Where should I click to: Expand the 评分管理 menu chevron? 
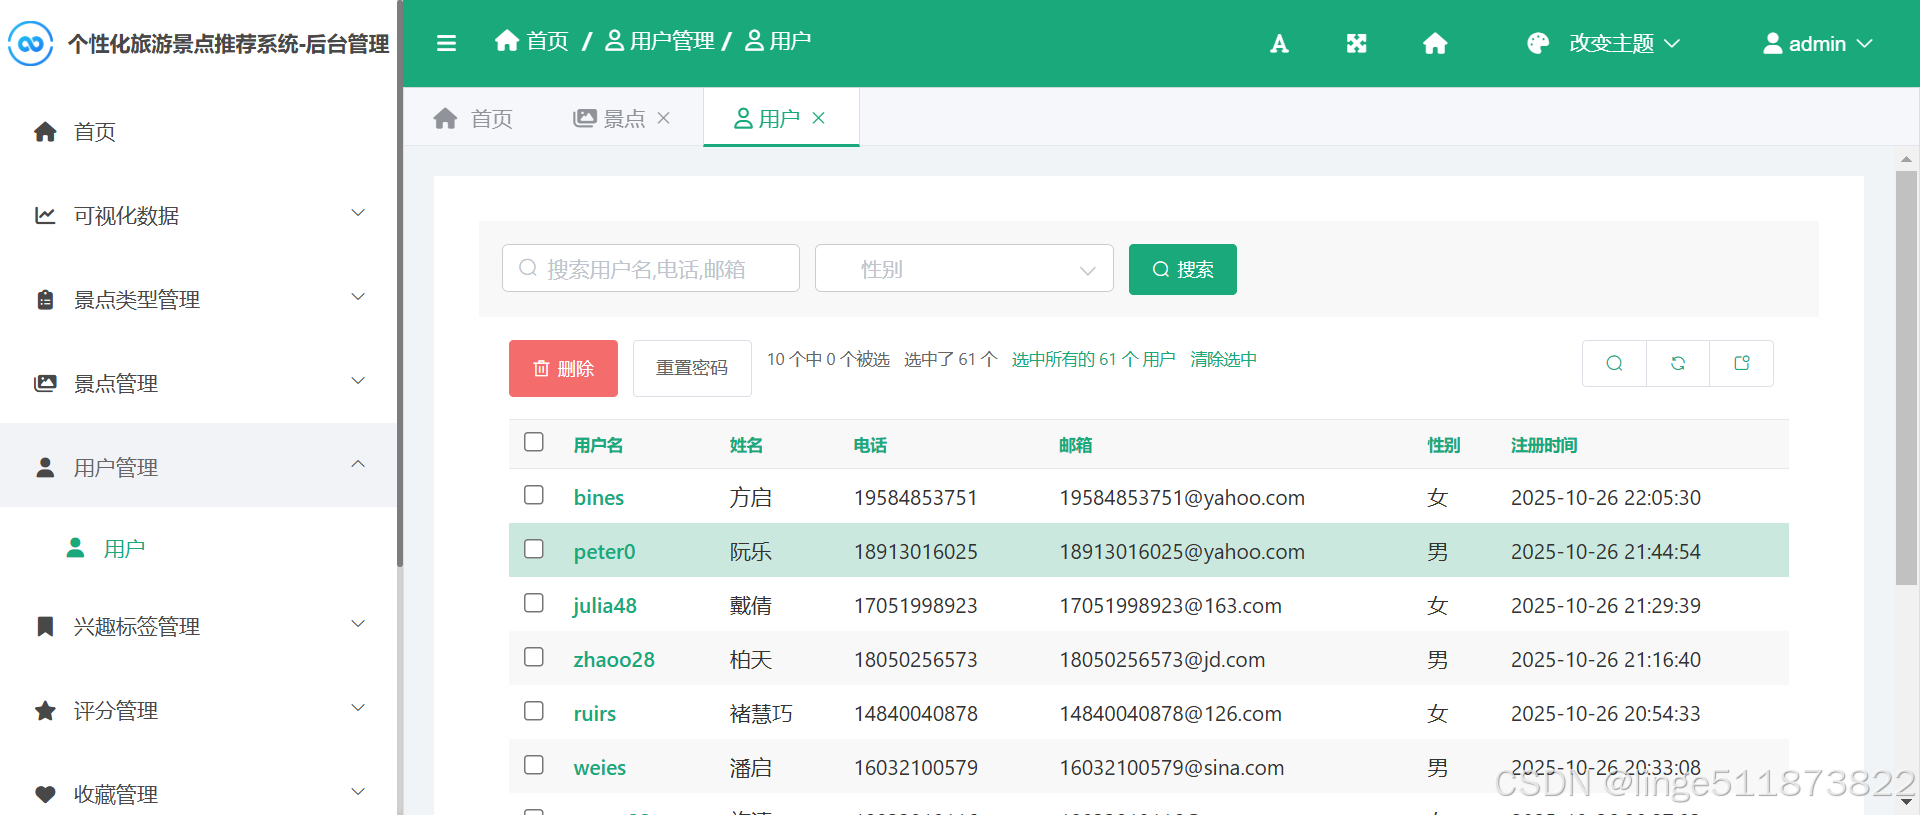click(358, 708)
